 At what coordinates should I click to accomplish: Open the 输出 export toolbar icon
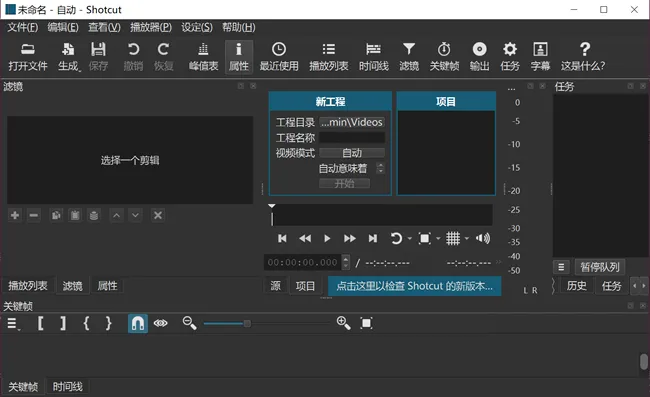click(x=479, y=57)
